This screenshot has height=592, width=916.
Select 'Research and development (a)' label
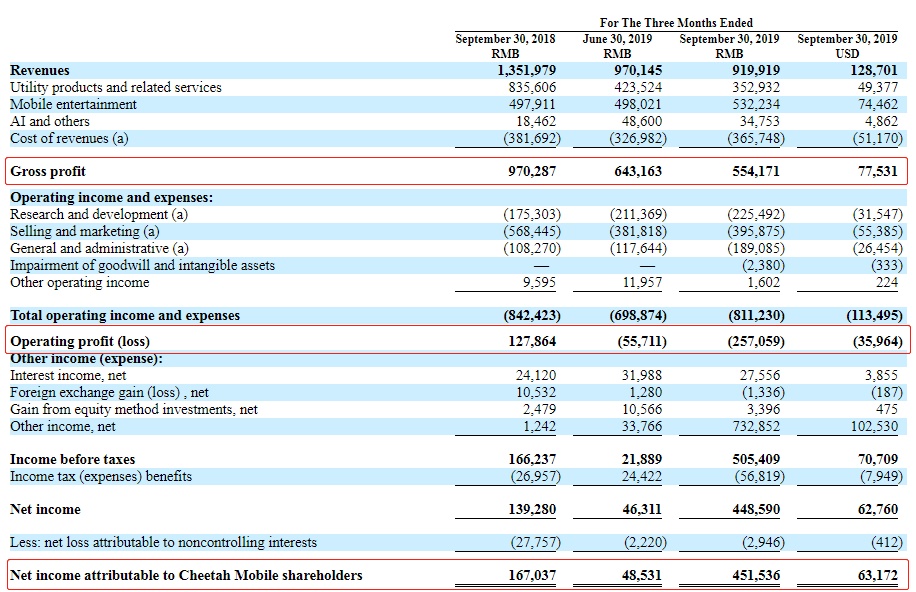pyautogui.click(x=99, y=214)
